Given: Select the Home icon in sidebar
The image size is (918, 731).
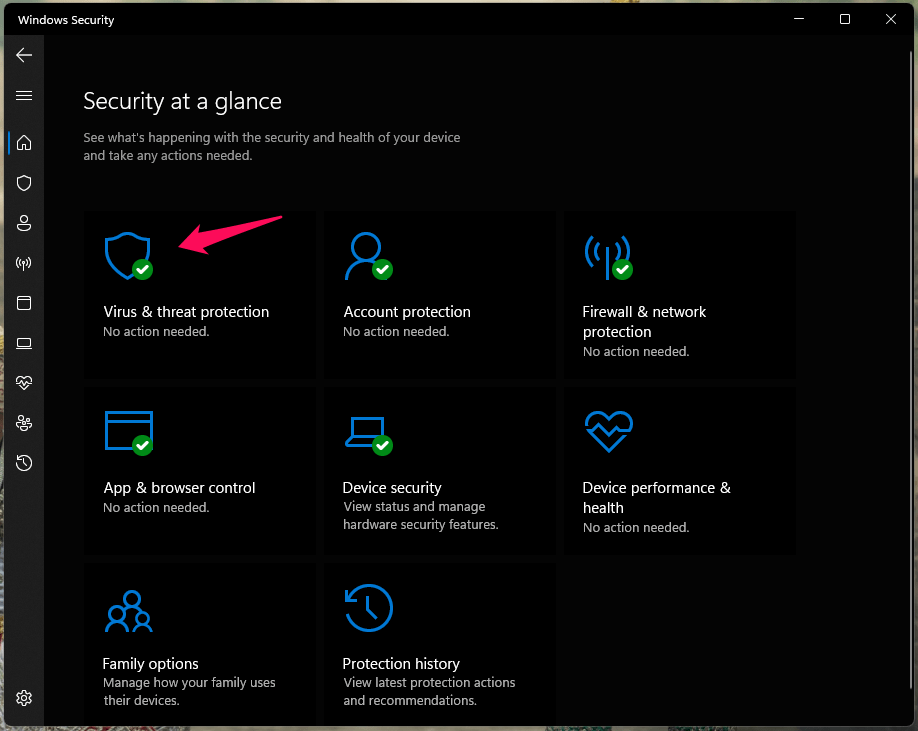Looking at the screenshot, I should [23, 142].
